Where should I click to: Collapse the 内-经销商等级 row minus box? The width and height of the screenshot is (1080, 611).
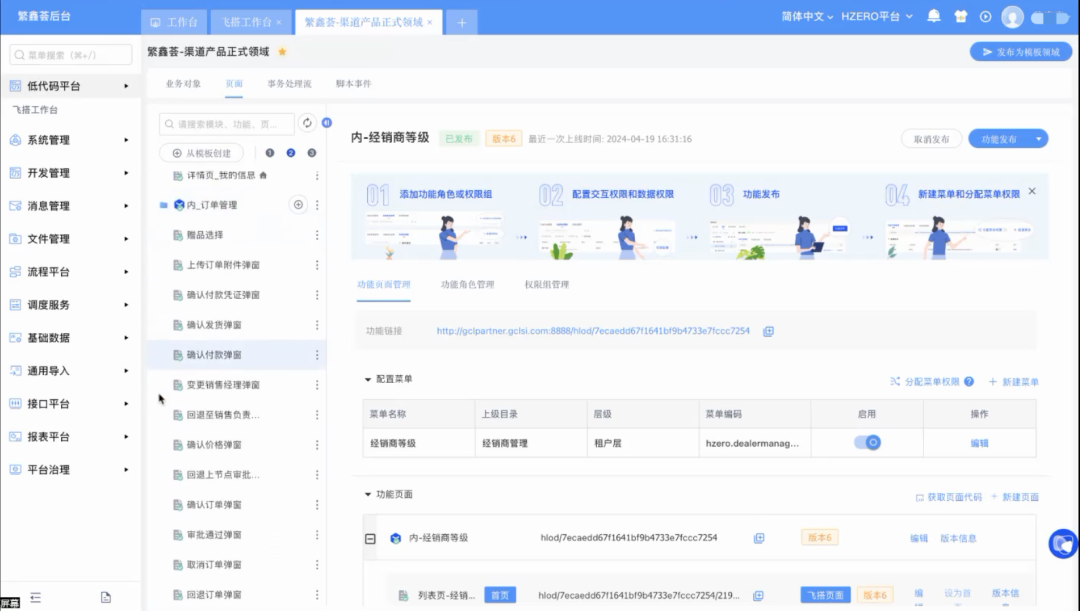click(x=370, y=538)
